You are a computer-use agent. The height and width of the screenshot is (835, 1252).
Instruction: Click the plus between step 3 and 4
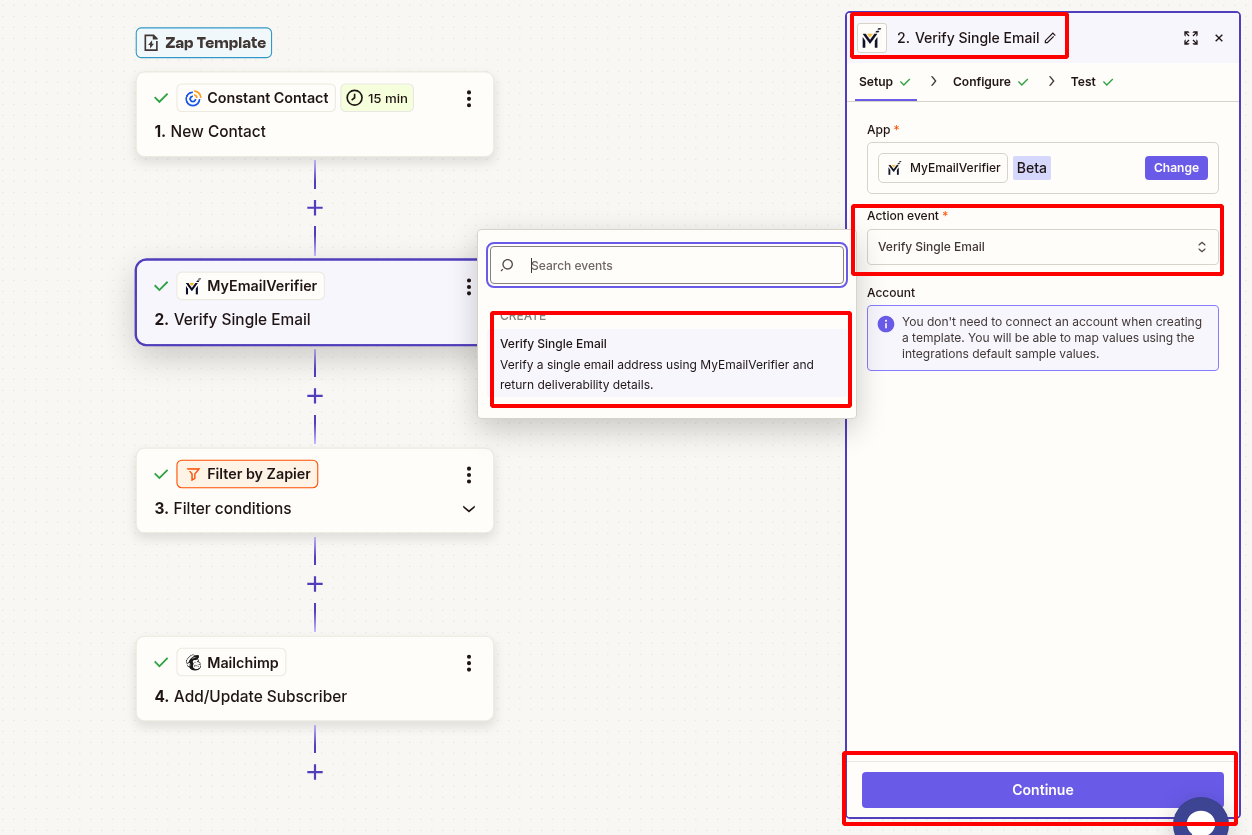pyautogui.click(x=315, y=583)
